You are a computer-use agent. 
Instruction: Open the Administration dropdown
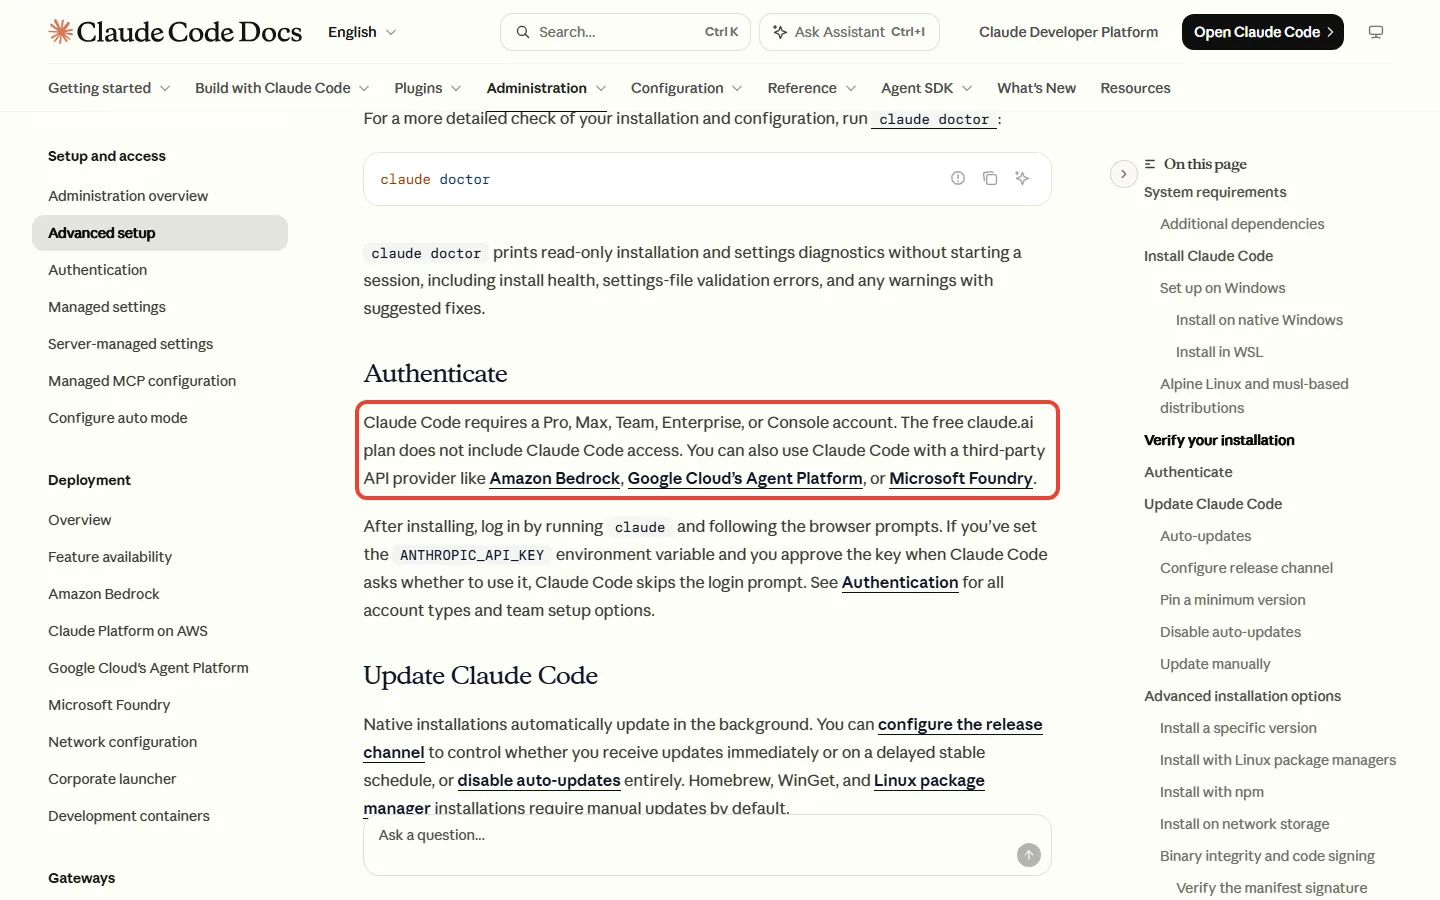[547, 88]
